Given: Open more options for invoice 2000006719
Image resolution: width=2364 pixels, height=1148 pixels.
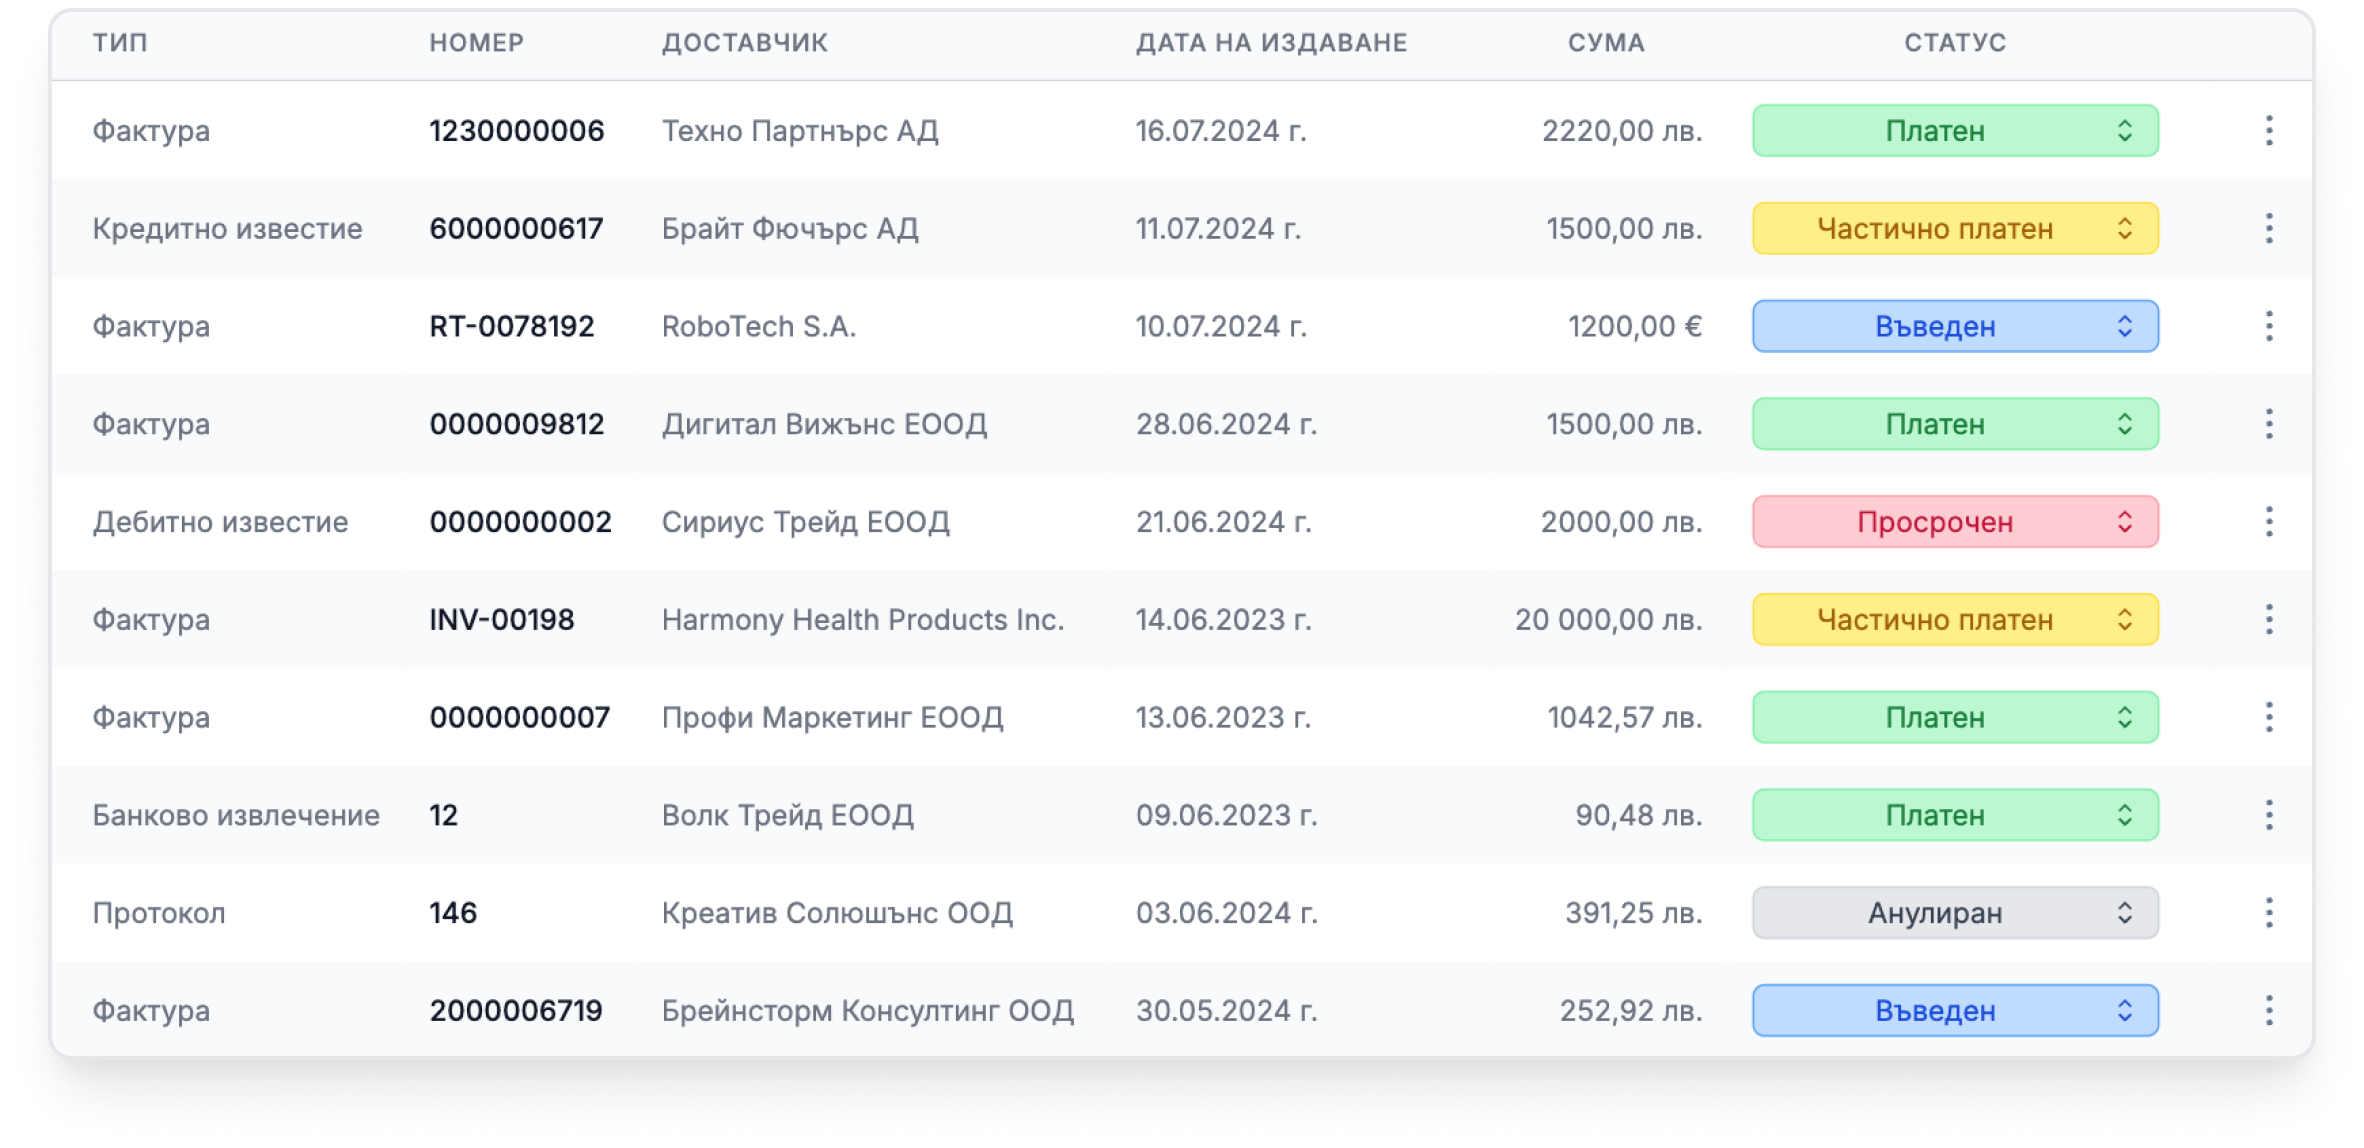Looking at the screenshot, I should coord(2268,1011).
